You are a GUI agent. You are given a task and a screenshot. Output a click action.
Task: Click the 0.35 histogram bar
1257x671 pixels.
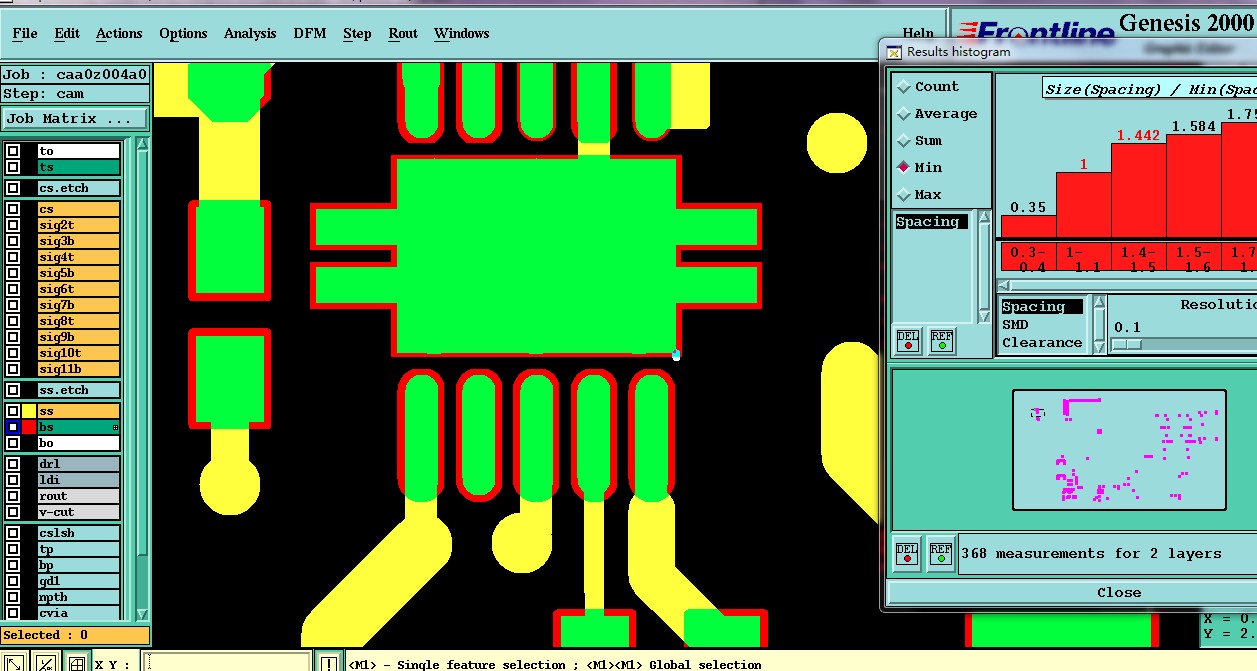tap(1028, 227)
